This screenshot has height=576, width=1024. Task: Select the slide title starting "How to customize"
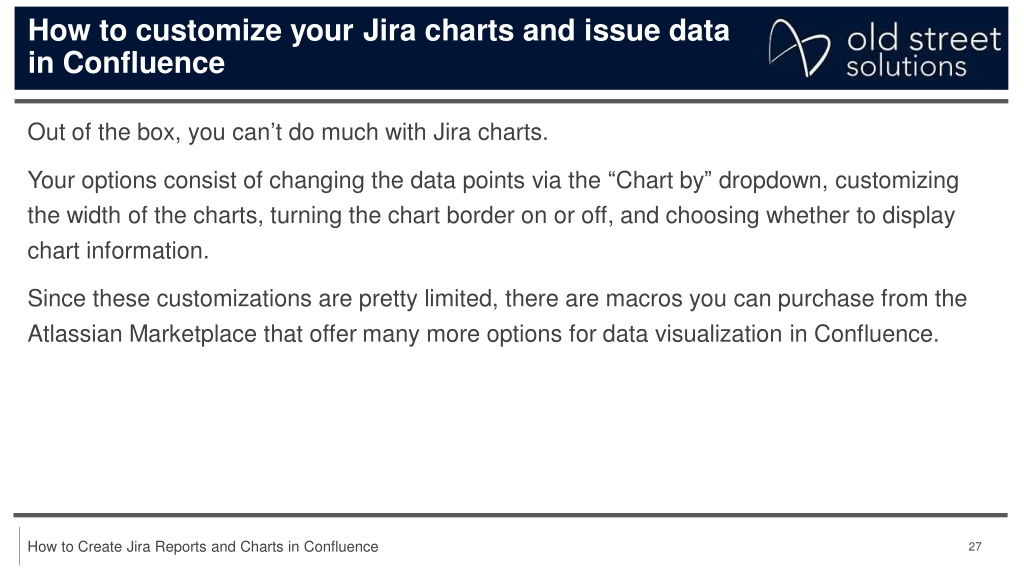pyautogui.click(x=378, y=46)
